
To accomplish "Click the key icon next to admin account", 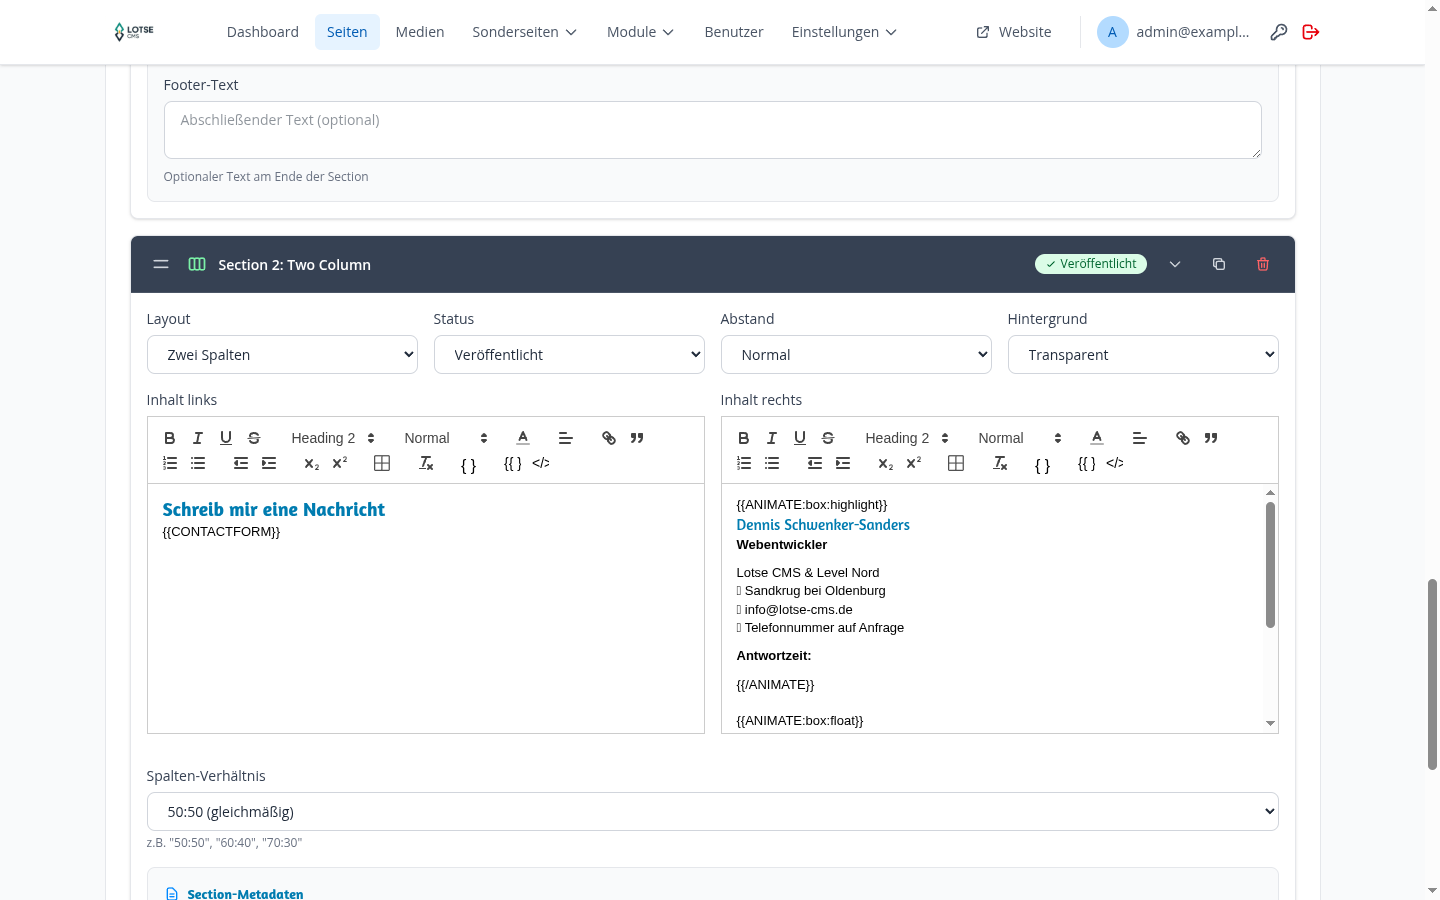I will click(x=1279, y=32).
